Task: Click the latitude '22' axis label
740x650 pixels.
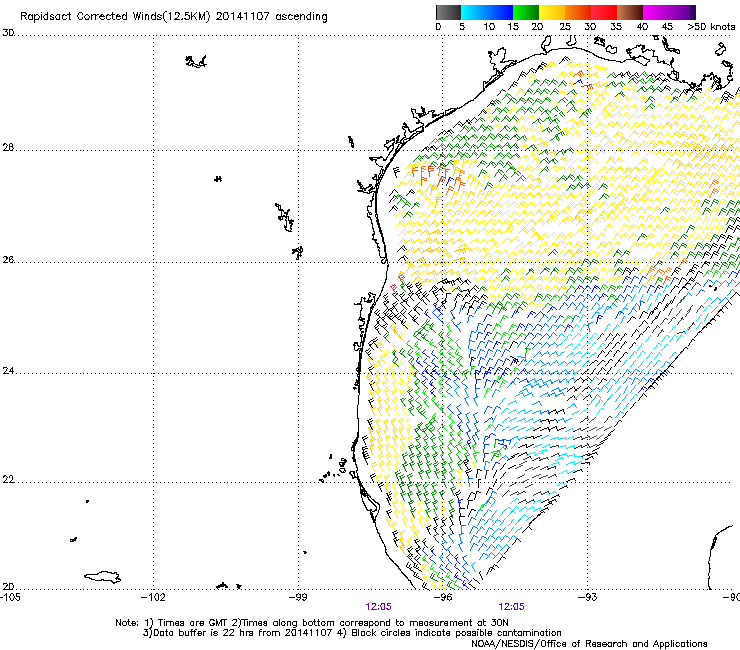Action: pyautogui.click(x=8, y=480)
